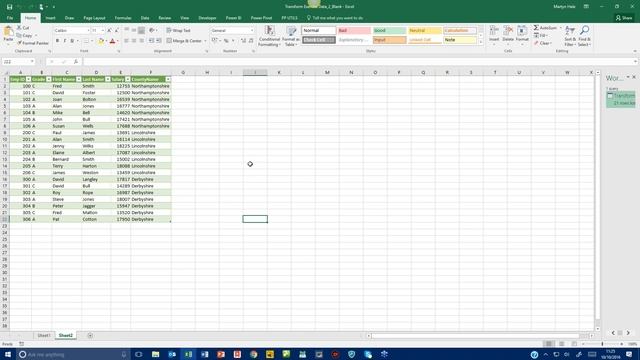Open the Emp ID column filter dropdown

click(28, 79)
